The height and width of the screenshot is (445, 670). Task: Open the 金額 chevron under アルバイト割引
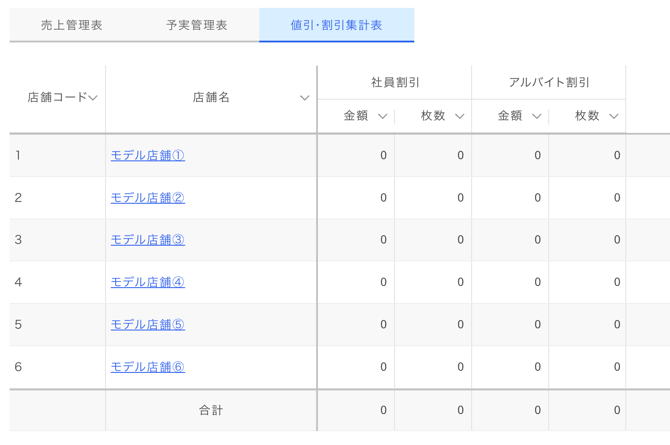(x=536, y=116)
